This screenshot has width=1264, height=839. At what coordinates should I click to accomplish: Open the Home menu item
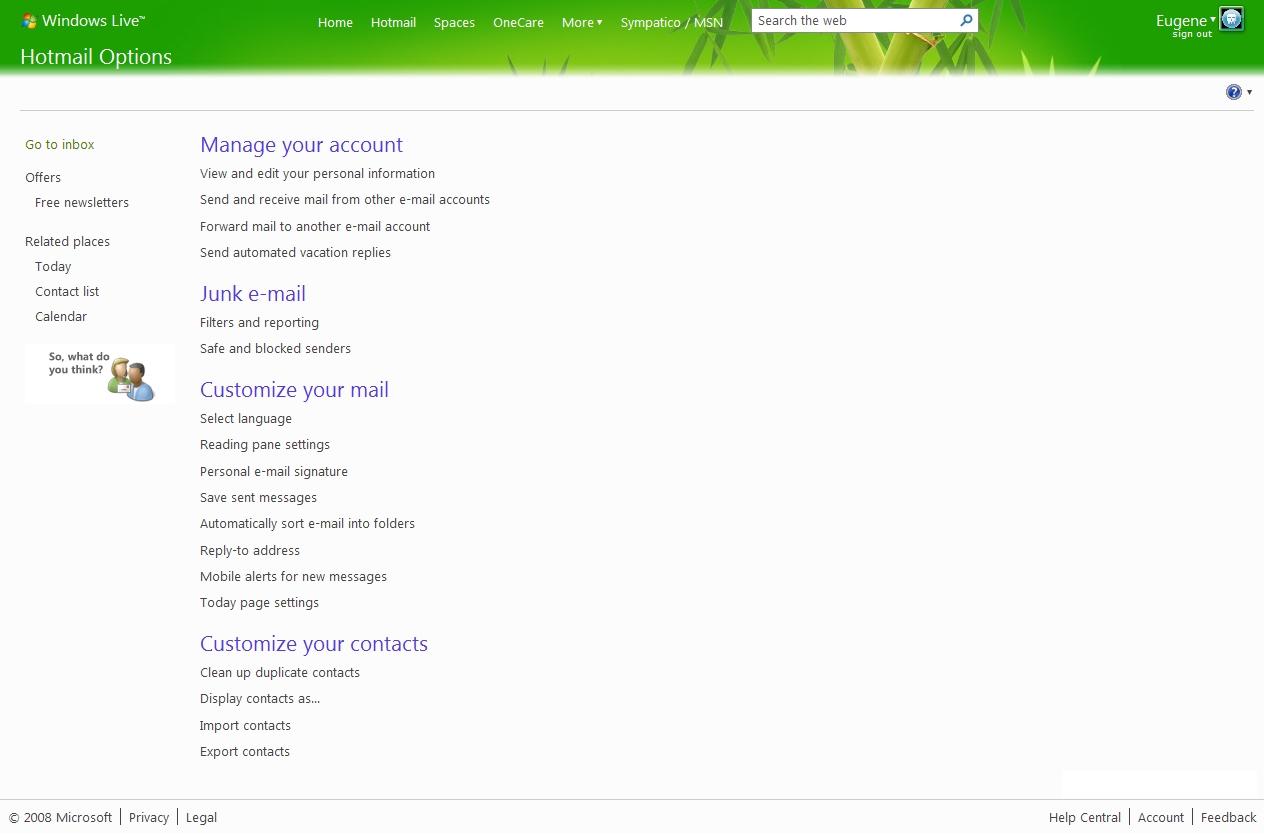pos(335,22)
